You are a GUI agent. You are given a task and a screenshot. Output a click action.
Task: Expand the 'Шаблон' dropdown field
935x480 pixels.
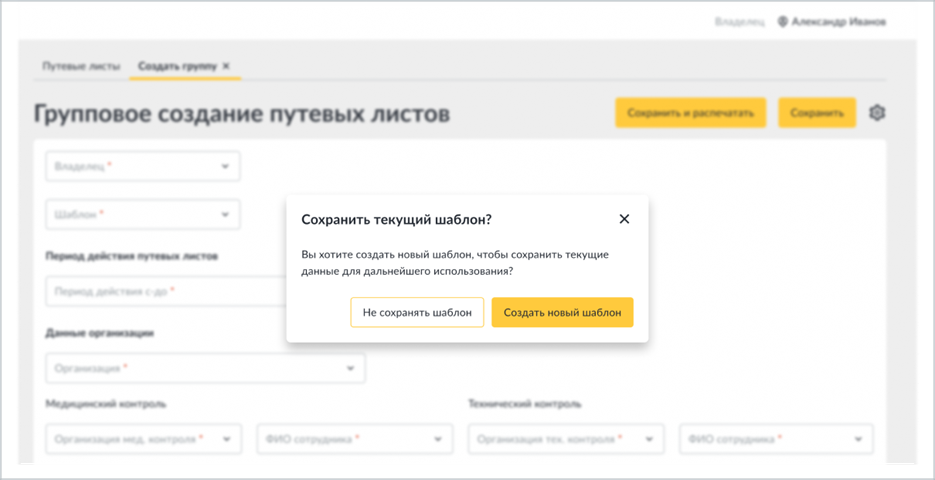[143, 214]
